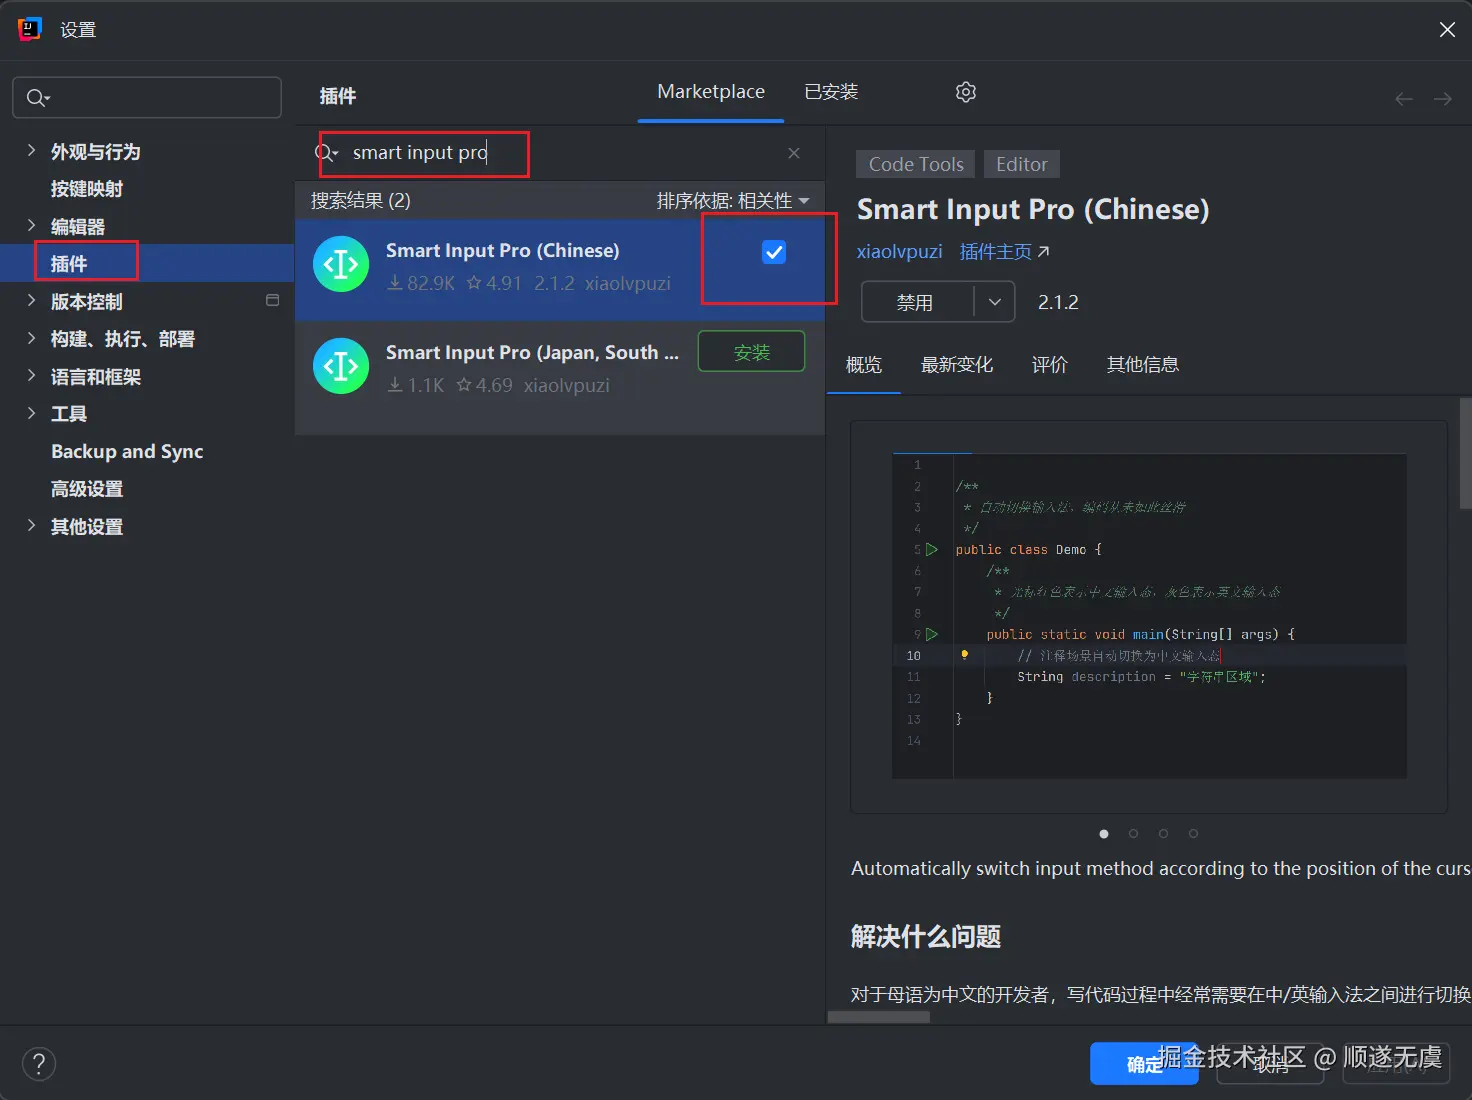Expand 工具 settings group

pyautogui.click(x=31, y=413)
